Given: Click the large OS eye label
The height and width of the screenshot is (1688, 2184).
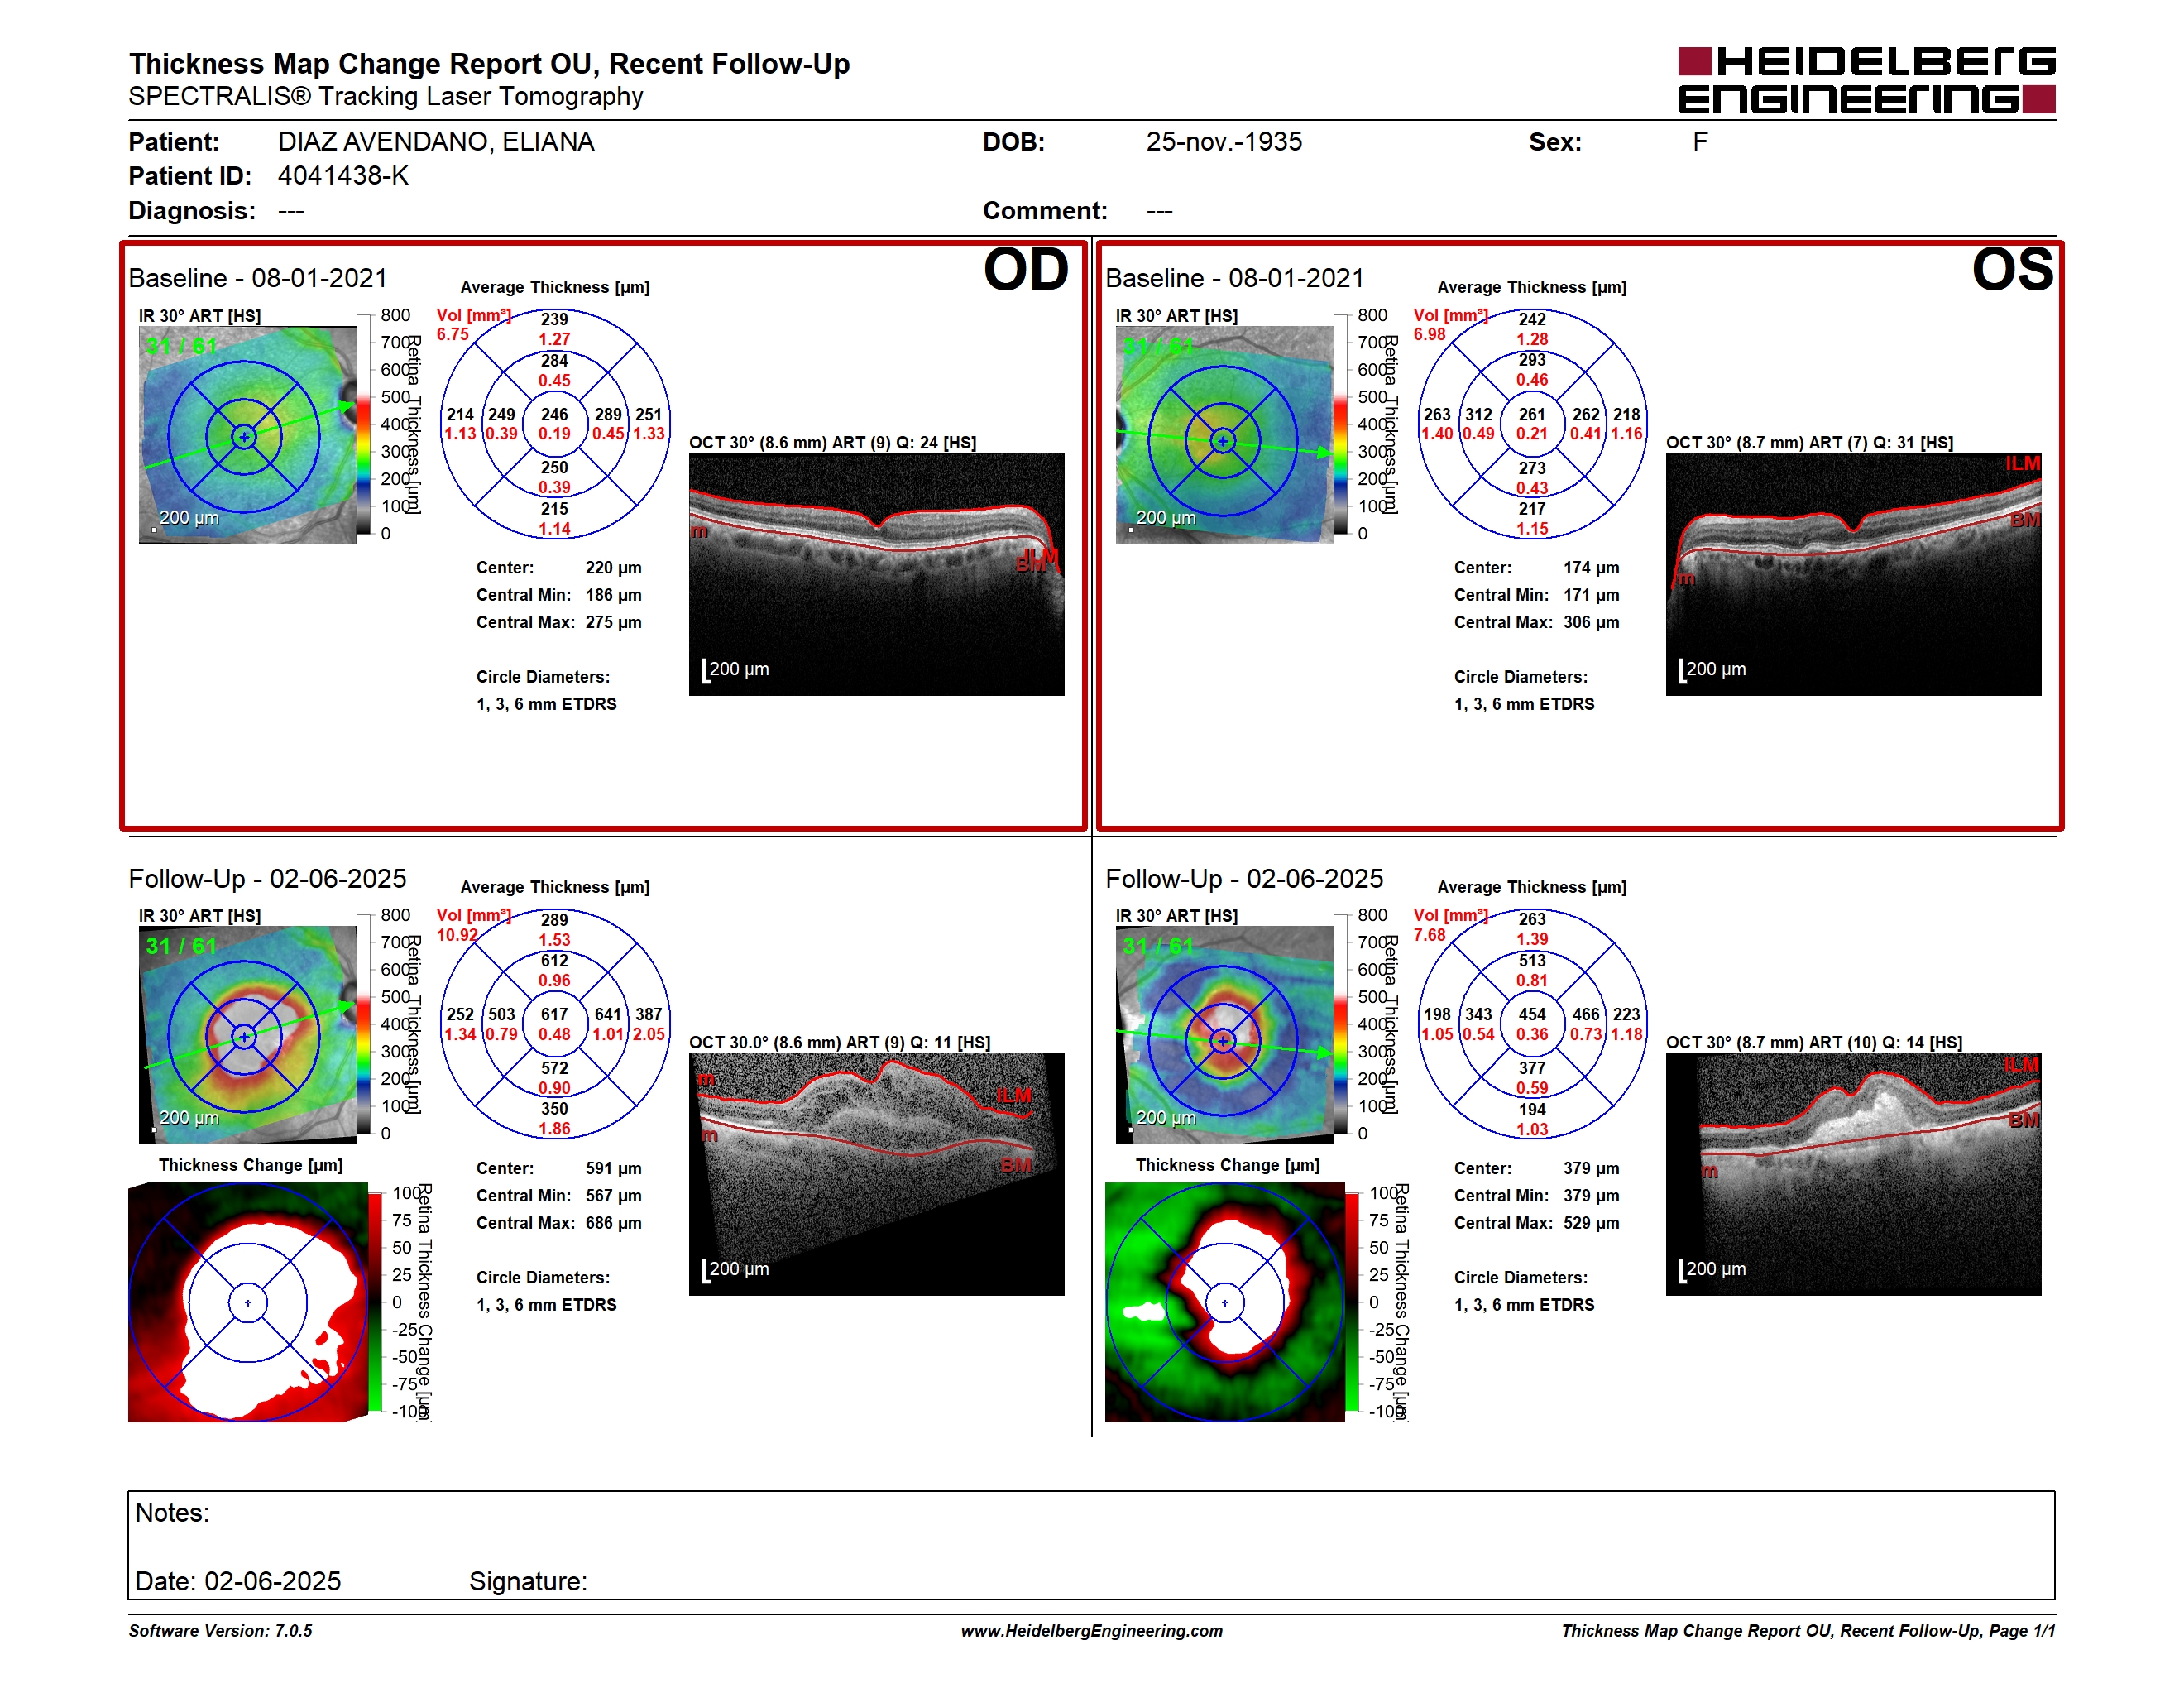Looking at the screenshot, I should [x=2012, y=270].
